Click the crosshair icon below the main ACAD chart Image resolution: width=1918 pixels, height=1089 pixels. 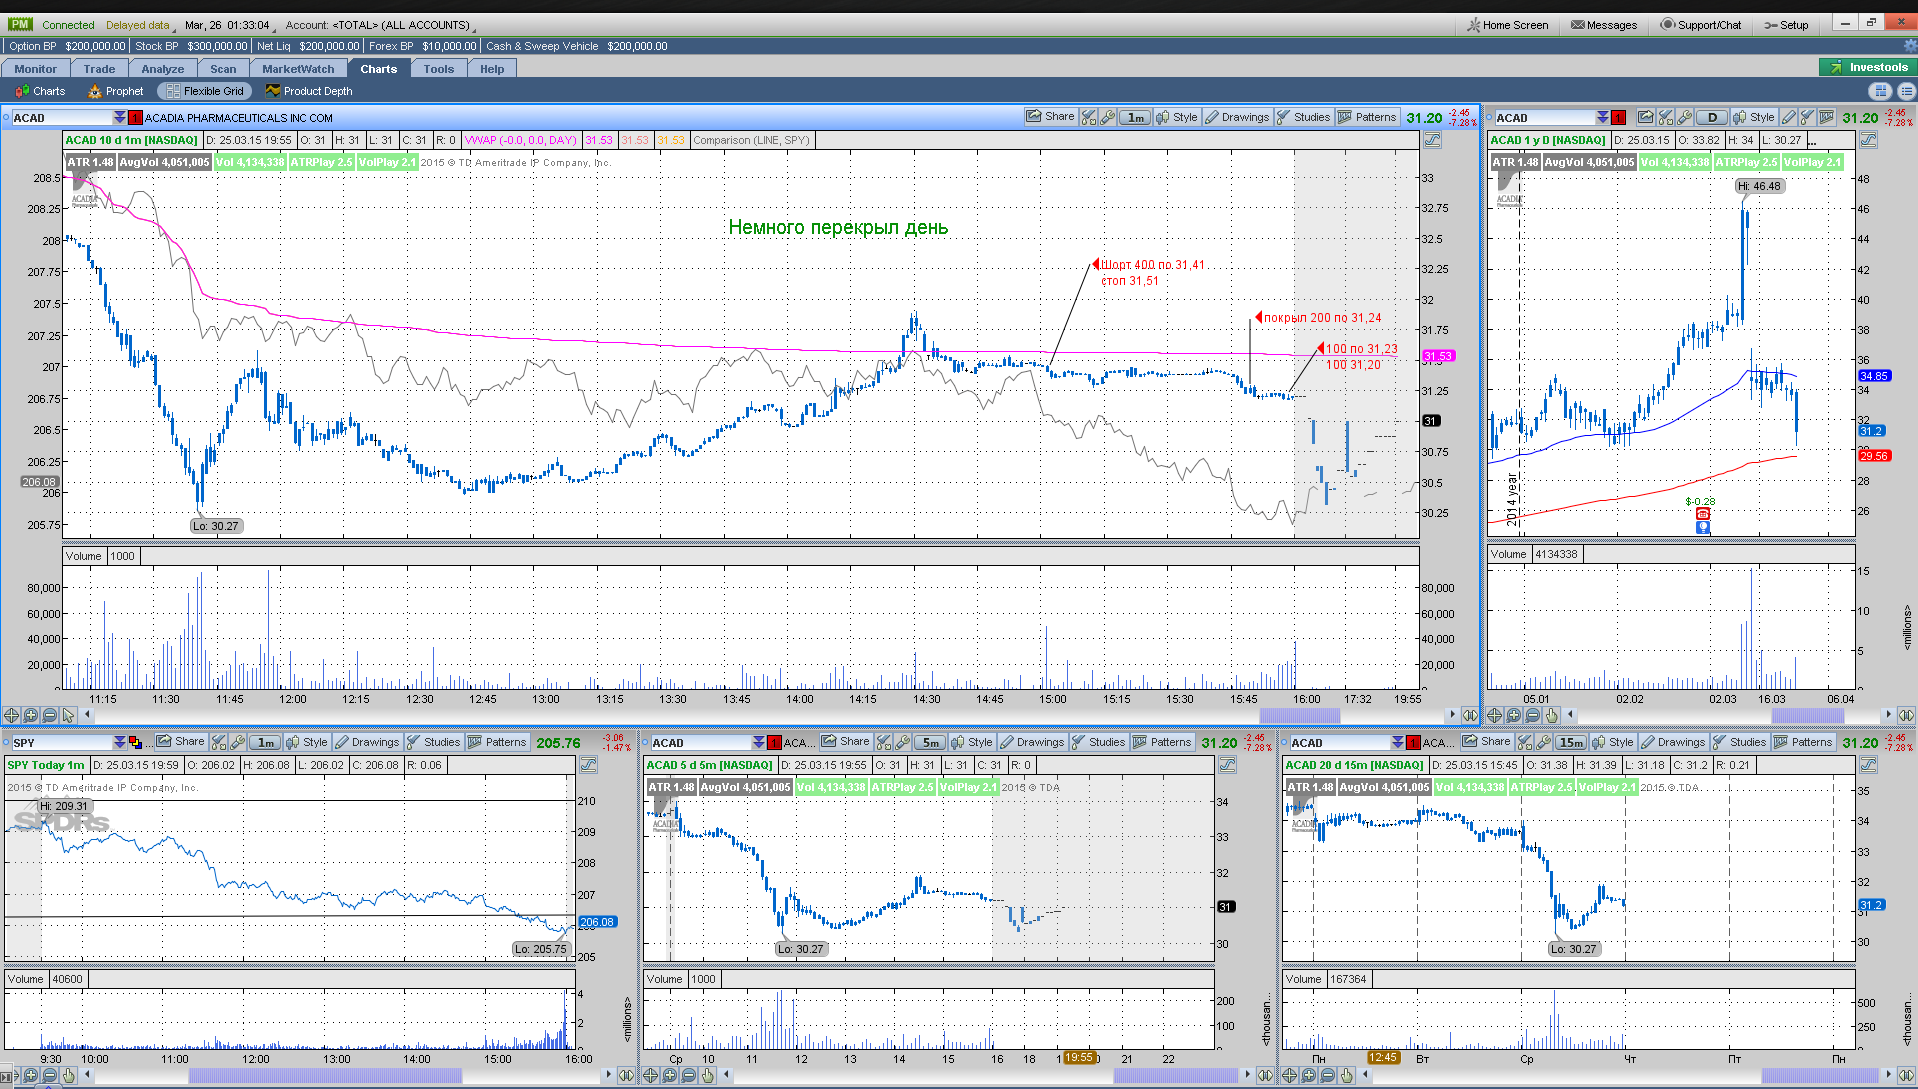[x=11, y=715]
